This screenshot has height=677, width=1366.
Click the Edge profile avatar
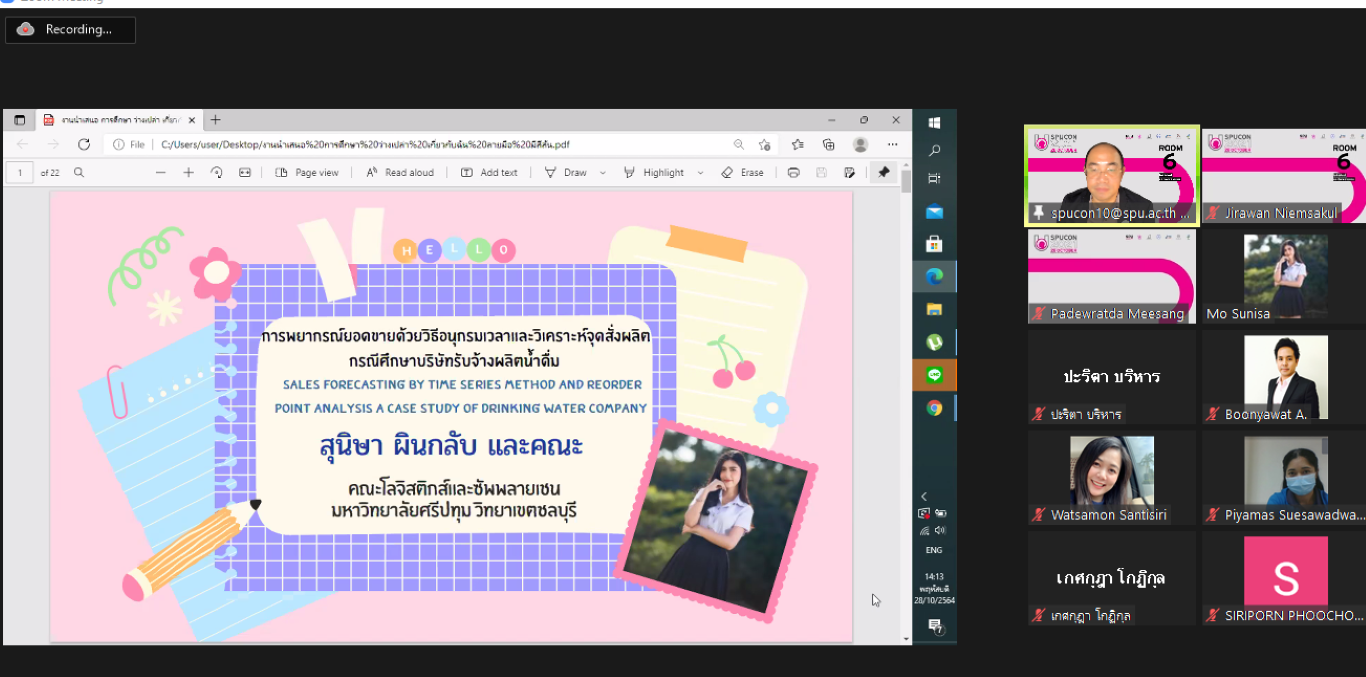tap(860, 144)
